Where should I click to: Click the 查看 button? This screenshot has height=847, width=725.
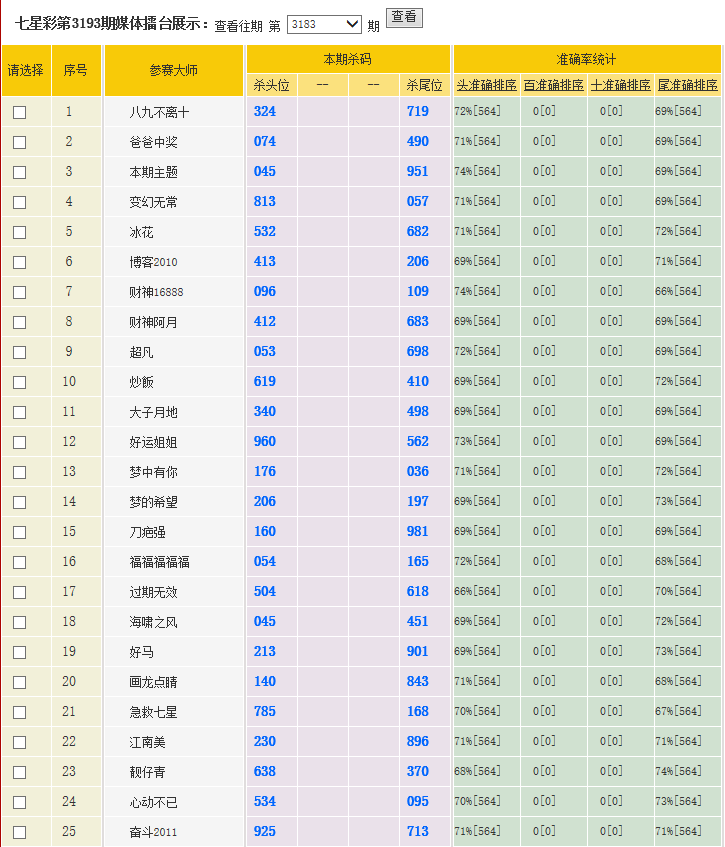click(x=404, y=18)
